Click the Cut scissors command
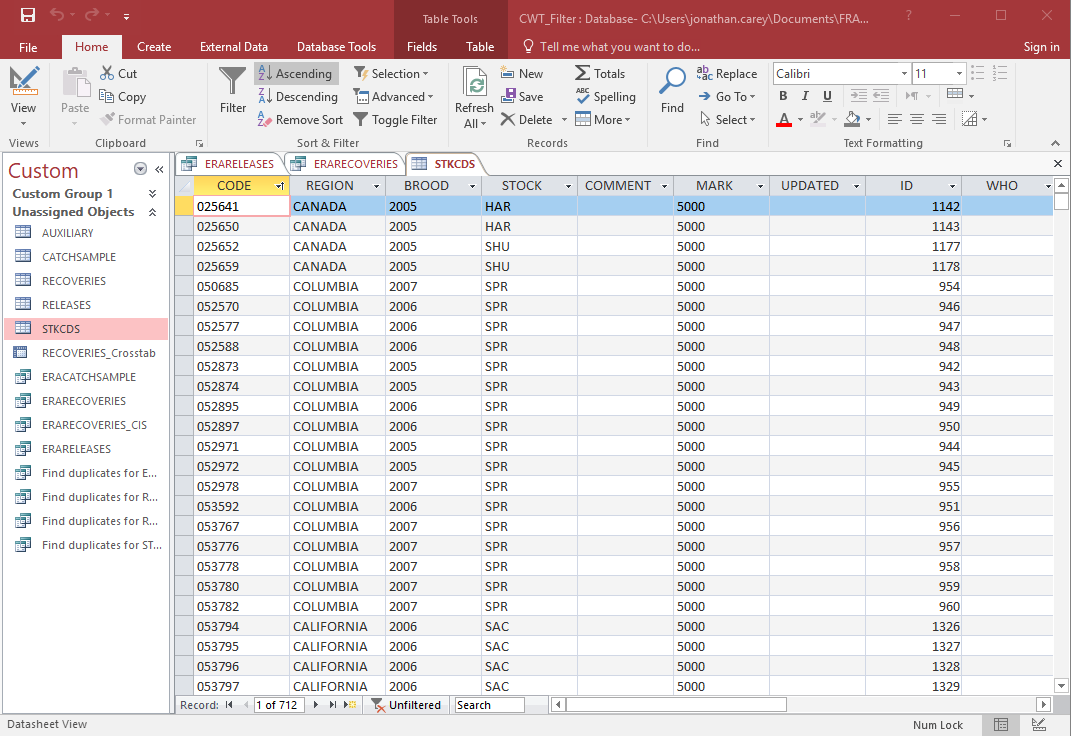 pos(118,73)
